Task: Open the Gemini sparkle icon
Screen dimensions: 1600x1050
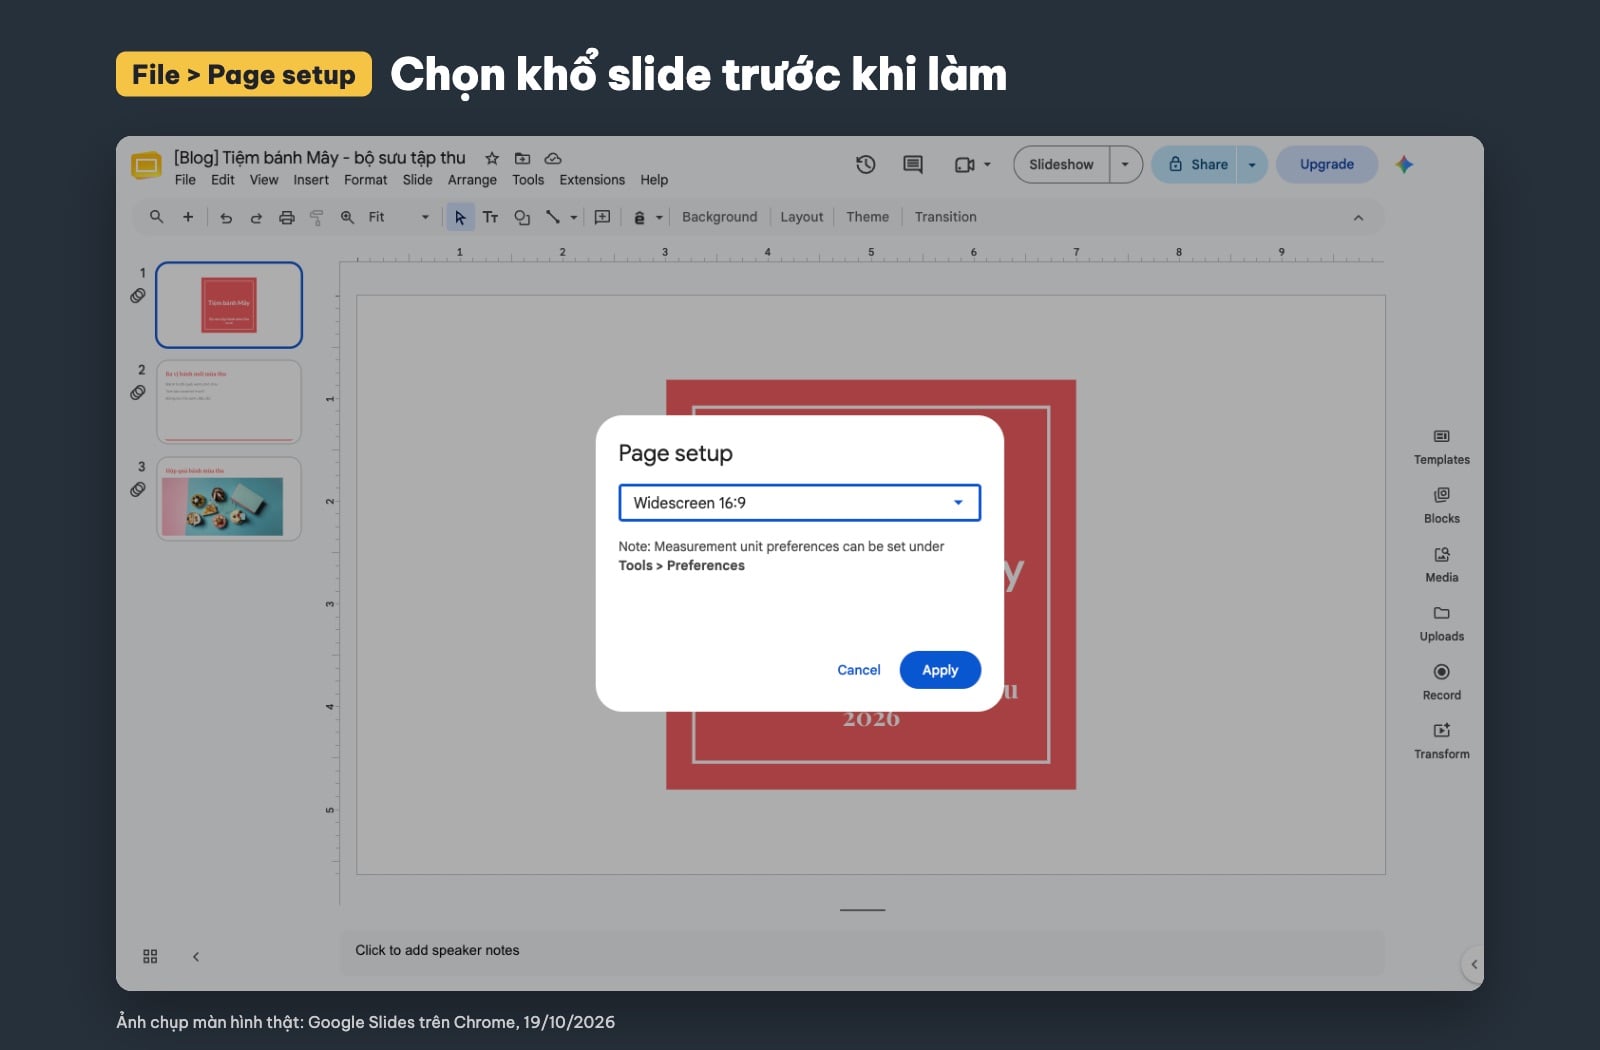Action: tap(1404, 164)
